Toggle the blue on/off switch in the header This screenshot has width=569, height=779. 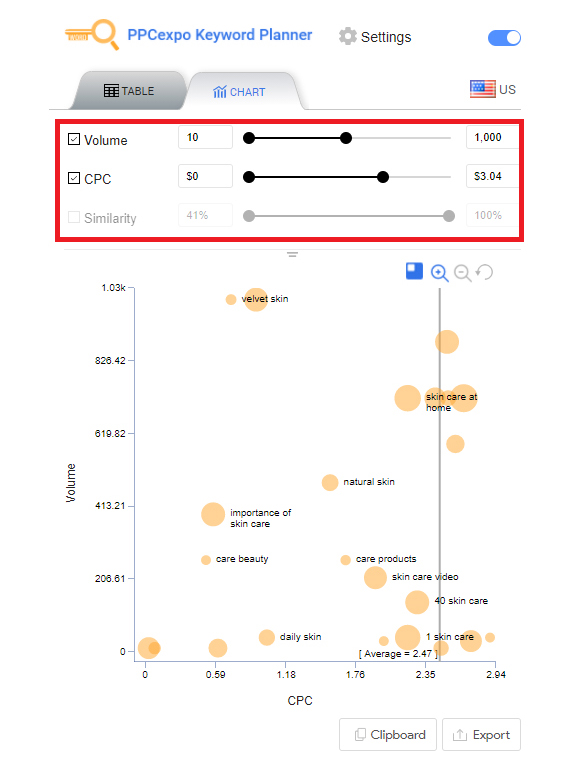pyautogui.click(x=504, y=38)
